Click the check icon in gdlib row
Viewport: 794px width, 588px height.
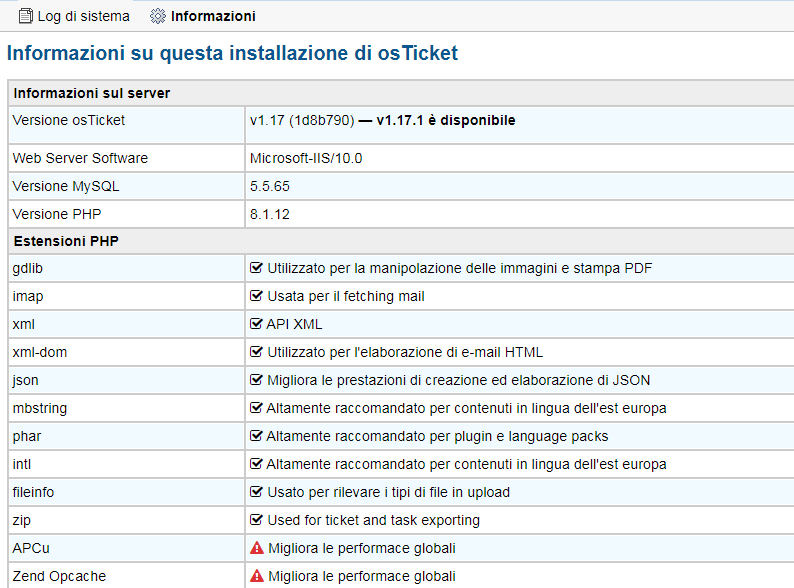(257, 268)
